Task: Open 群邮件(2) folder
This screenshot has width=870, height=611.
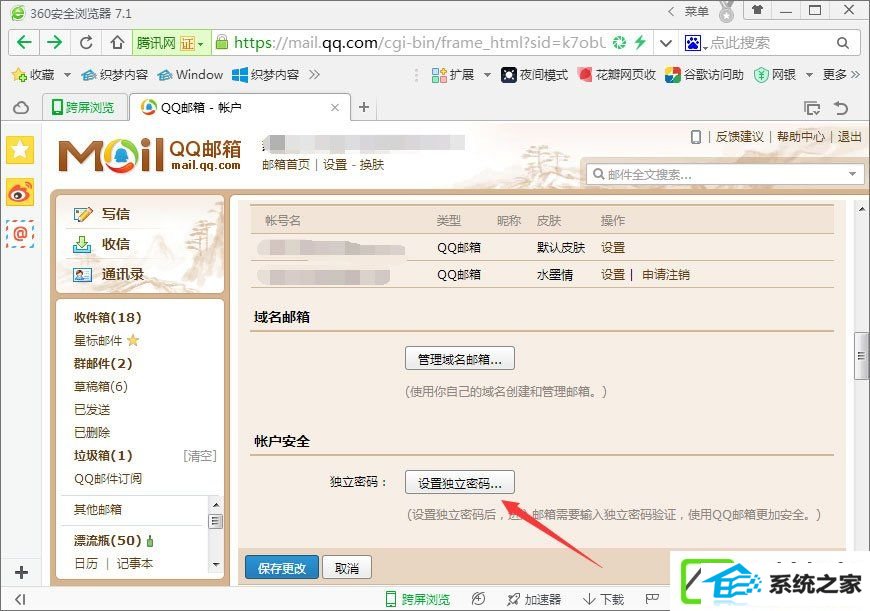Action: click(x=103, y=363)
